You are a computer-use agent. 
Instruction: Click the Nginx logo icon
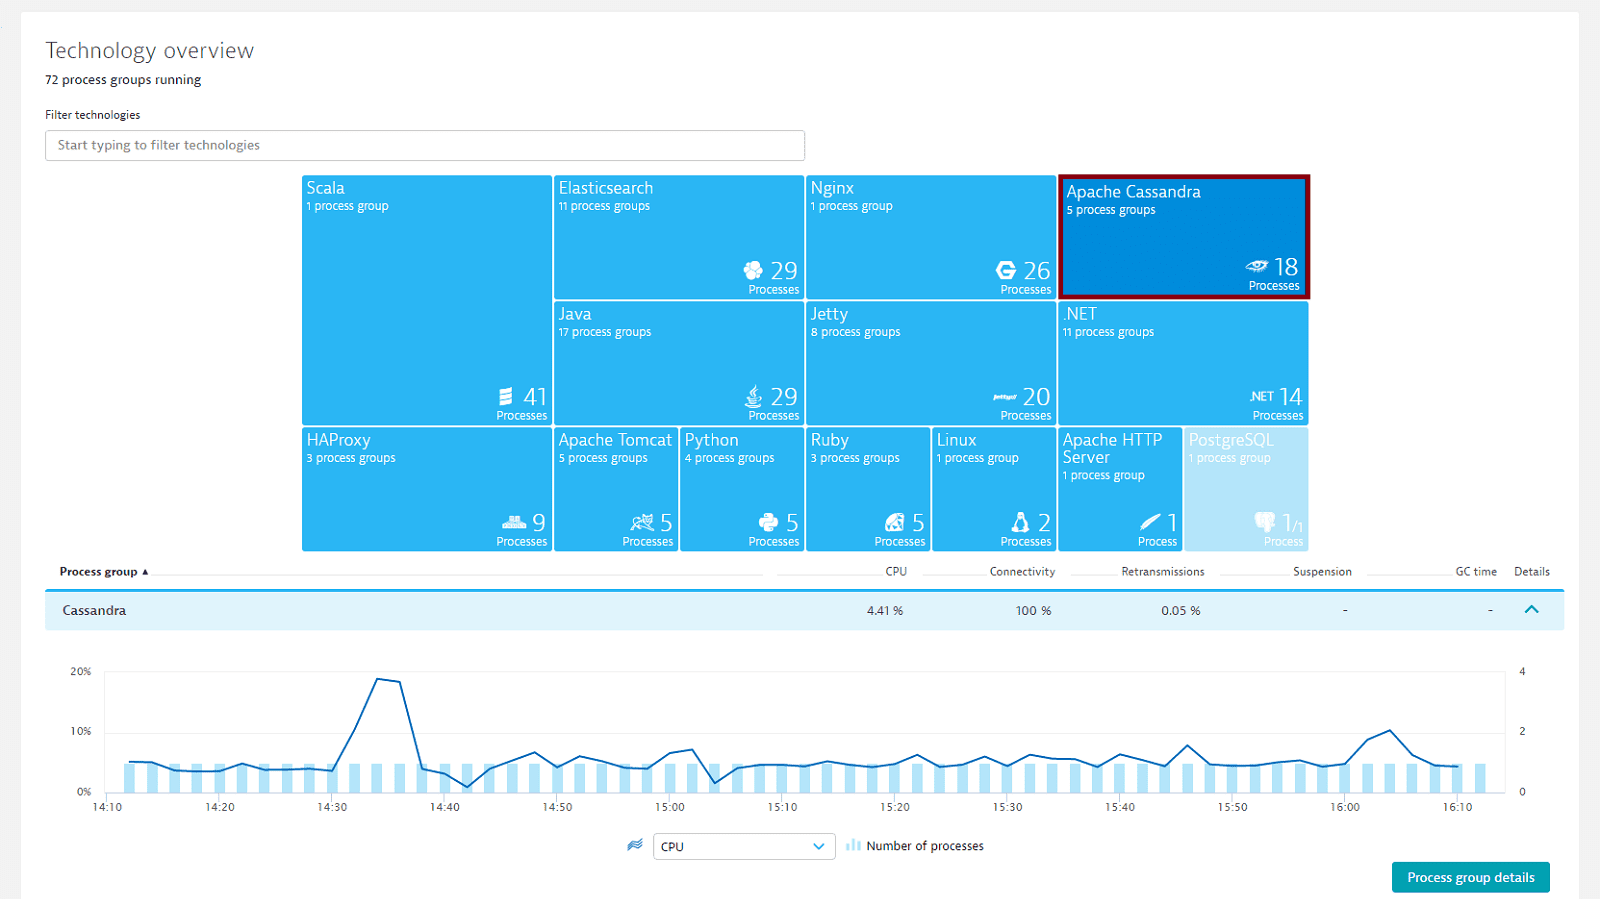1006,270
